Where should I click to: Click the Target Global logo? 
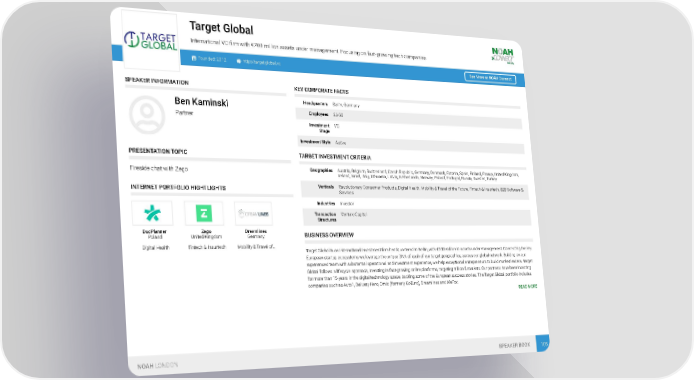click(x=150, y=40)
